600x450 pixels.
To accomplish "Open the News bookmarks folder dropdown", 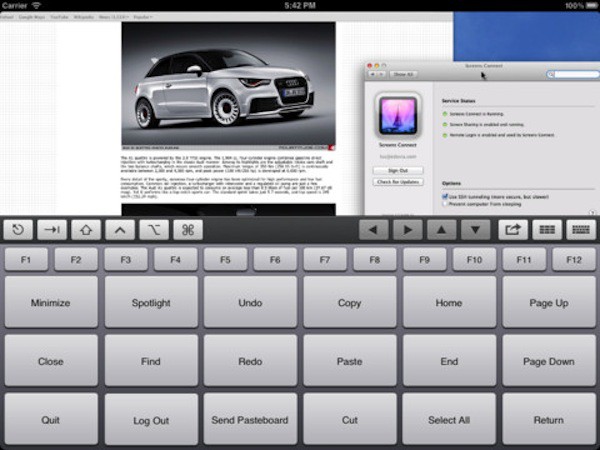I will [x=111, y=18].
